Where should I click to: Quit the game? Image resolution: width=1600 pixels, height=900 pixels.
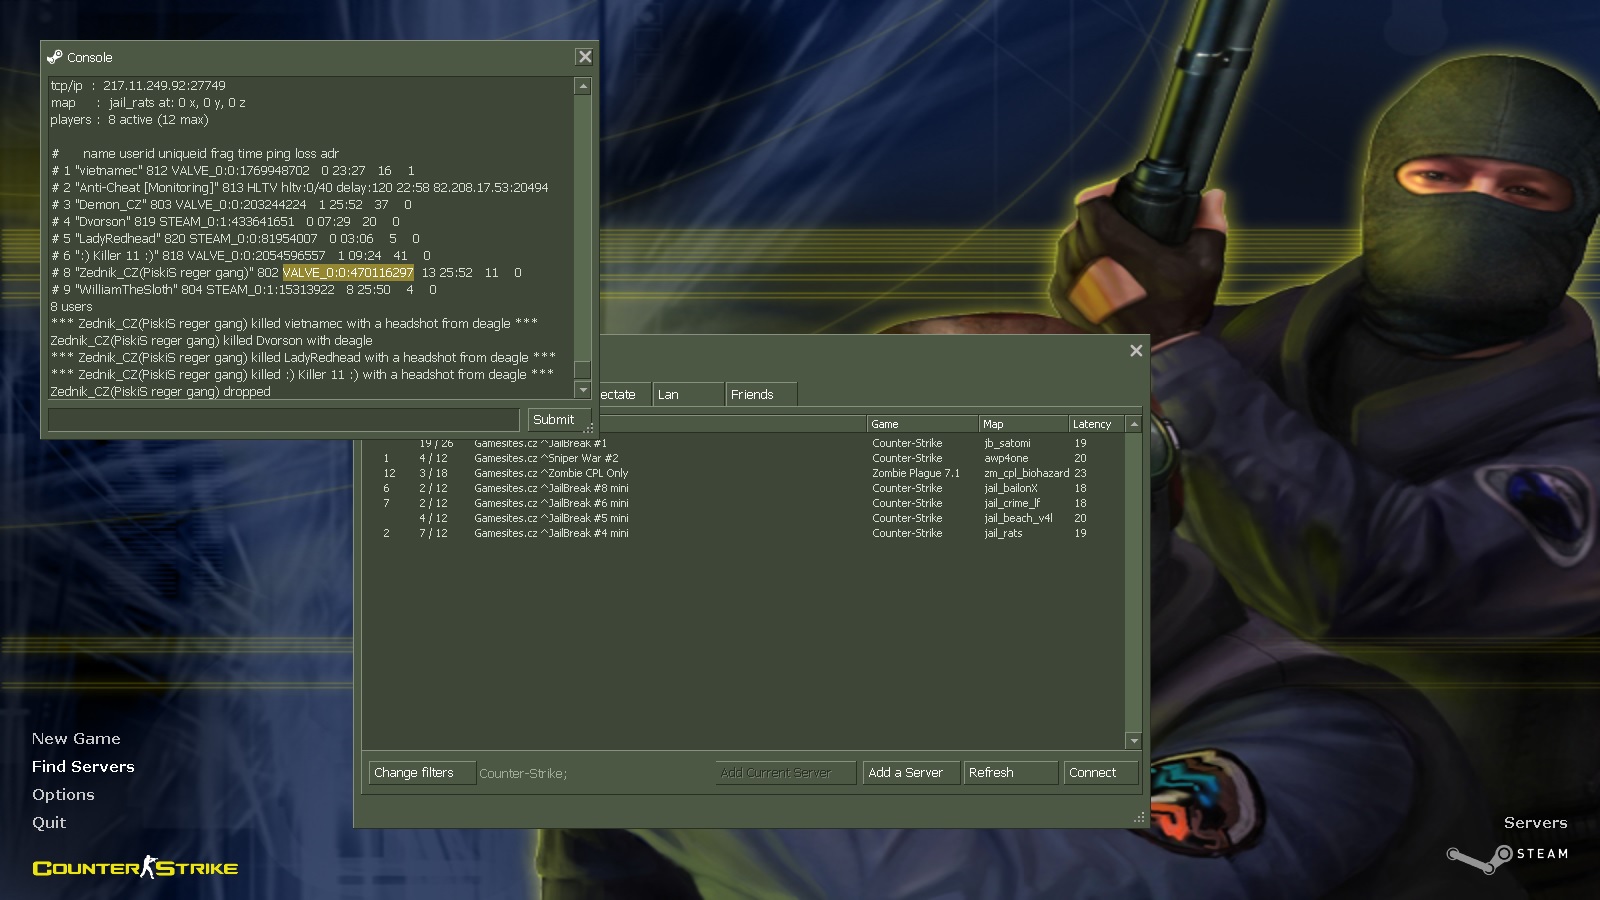(49, 822)
